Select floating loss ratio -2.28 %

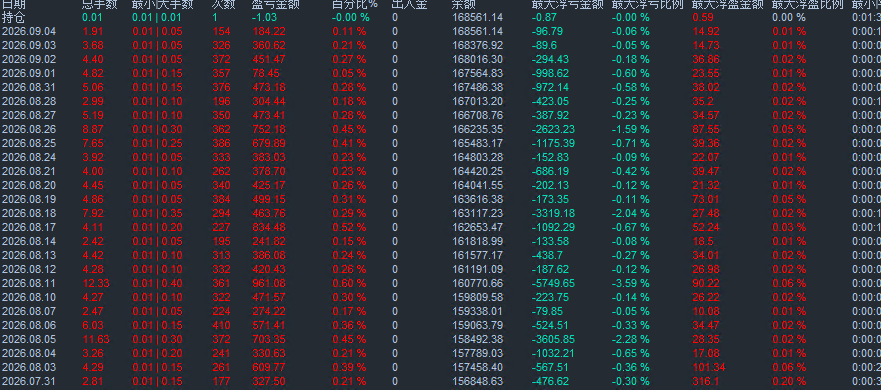point(630,339)
